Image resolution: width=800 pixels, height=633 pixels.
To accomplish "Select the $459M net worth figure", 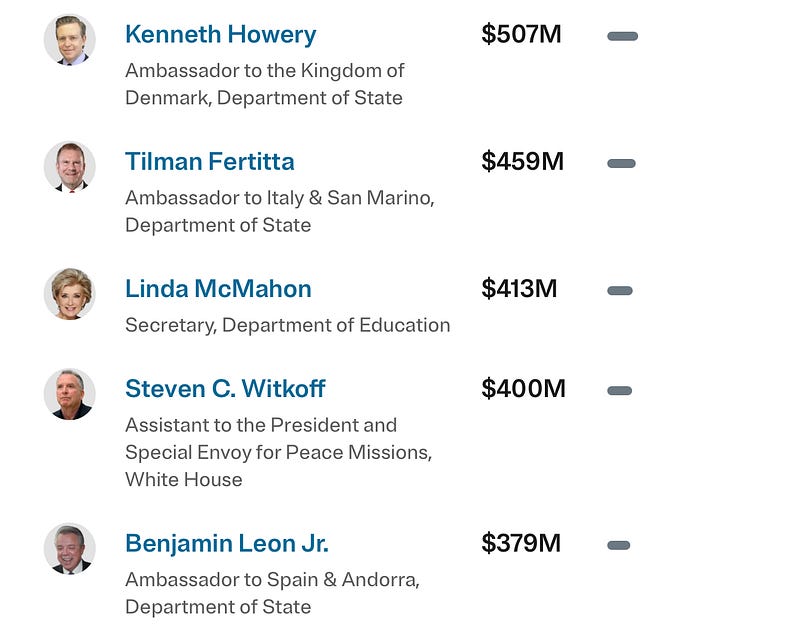I will point(523,161).
